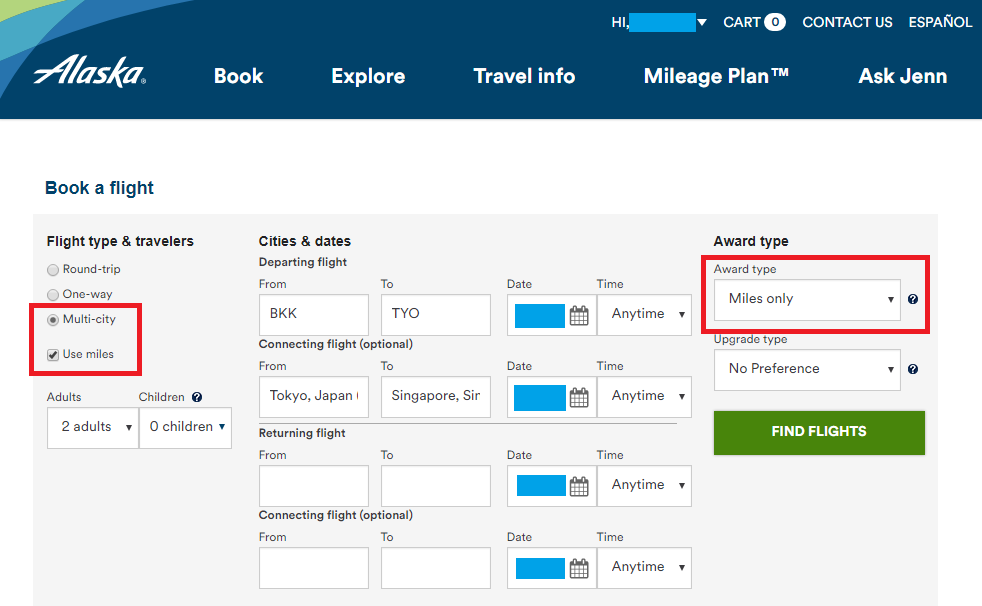Click the From field with Tokyo, Japan
The height and width of the screenshot is (606, 982).
pyautogui.click(x=314, y=397)
